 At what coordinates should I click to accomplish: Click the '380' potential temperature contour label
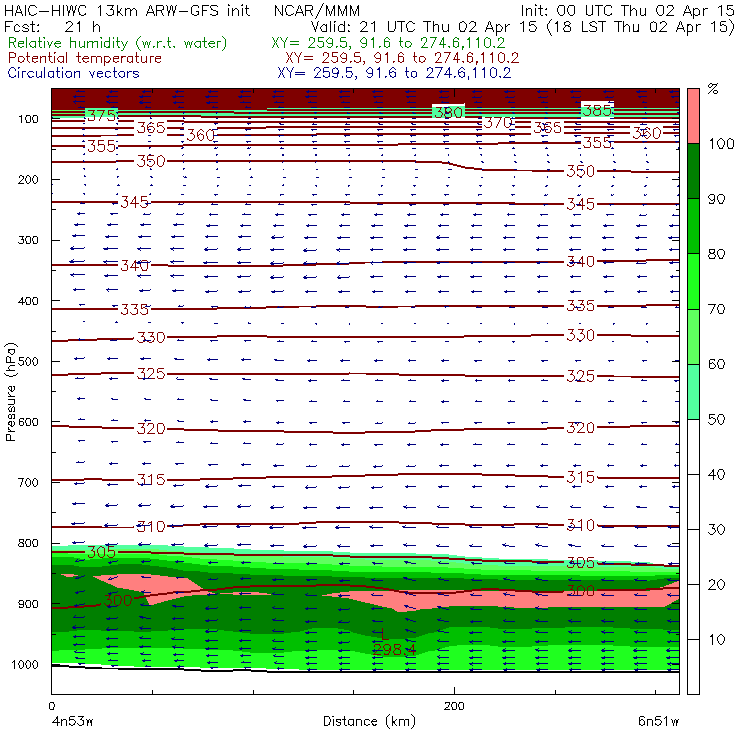point(448,112)
